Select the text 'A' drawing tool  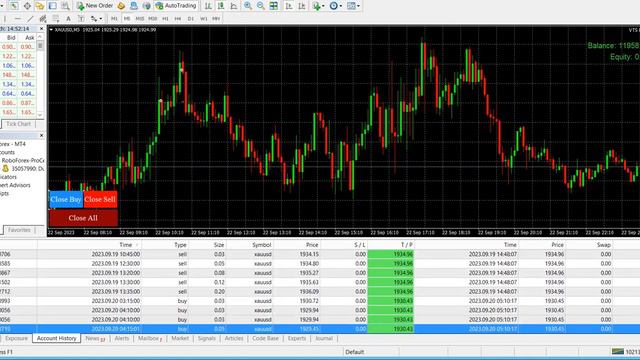point(68,18)
